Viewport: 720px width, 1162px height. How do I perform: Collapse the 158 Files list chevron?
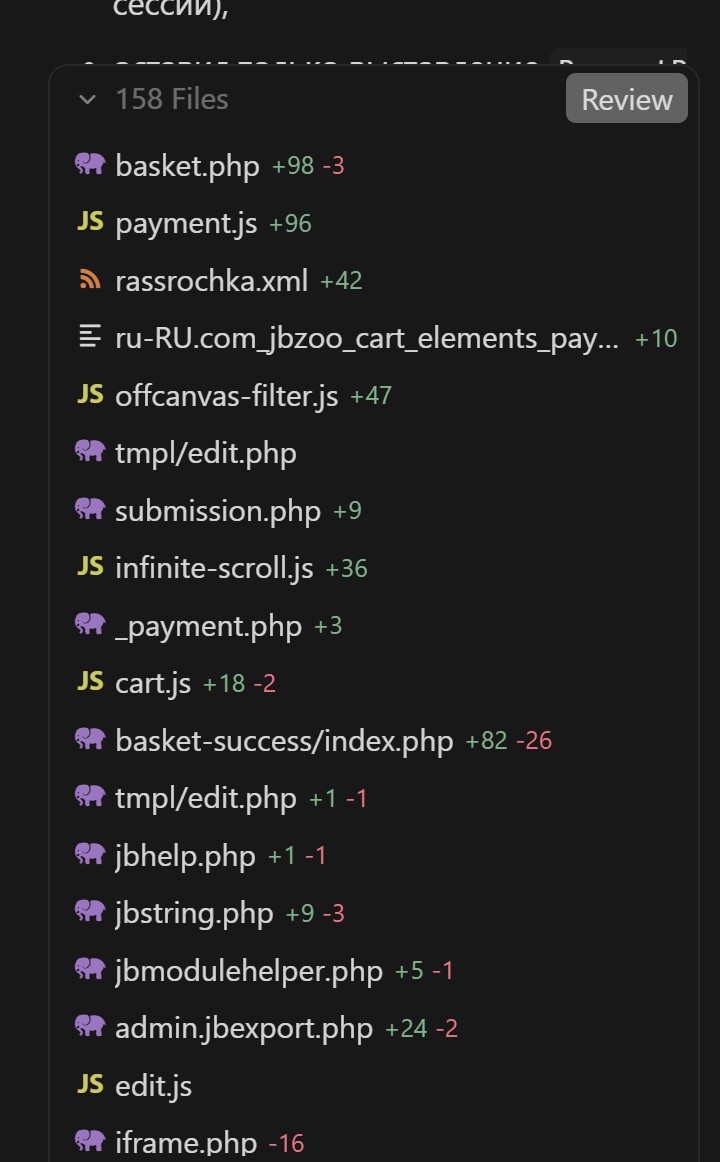tap(88, 99)
